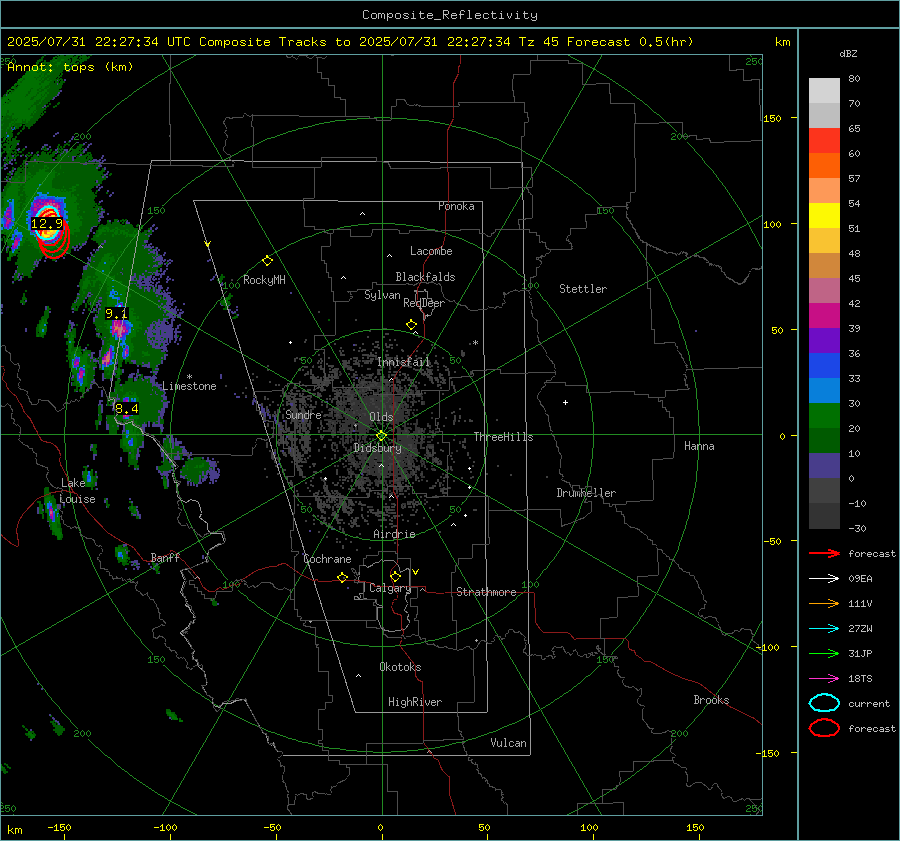Screen dimensions: 900x841
Task: Click the Limestone label
Action: [x=189, y=386]
